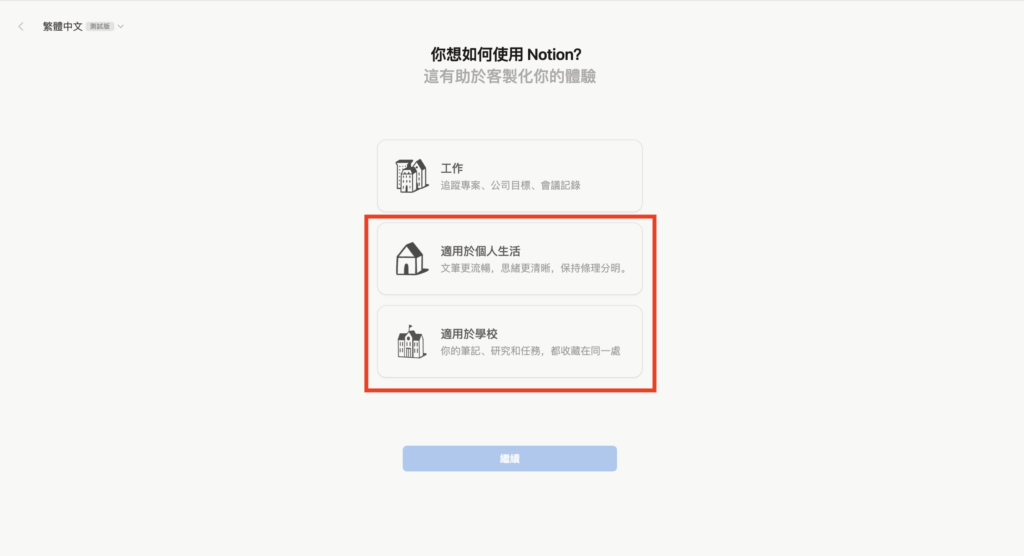Choose the 適用於個人生活 option card
Image resolution: width=1024 pixels, height=556 pixels.
click(x=509, y=259)
